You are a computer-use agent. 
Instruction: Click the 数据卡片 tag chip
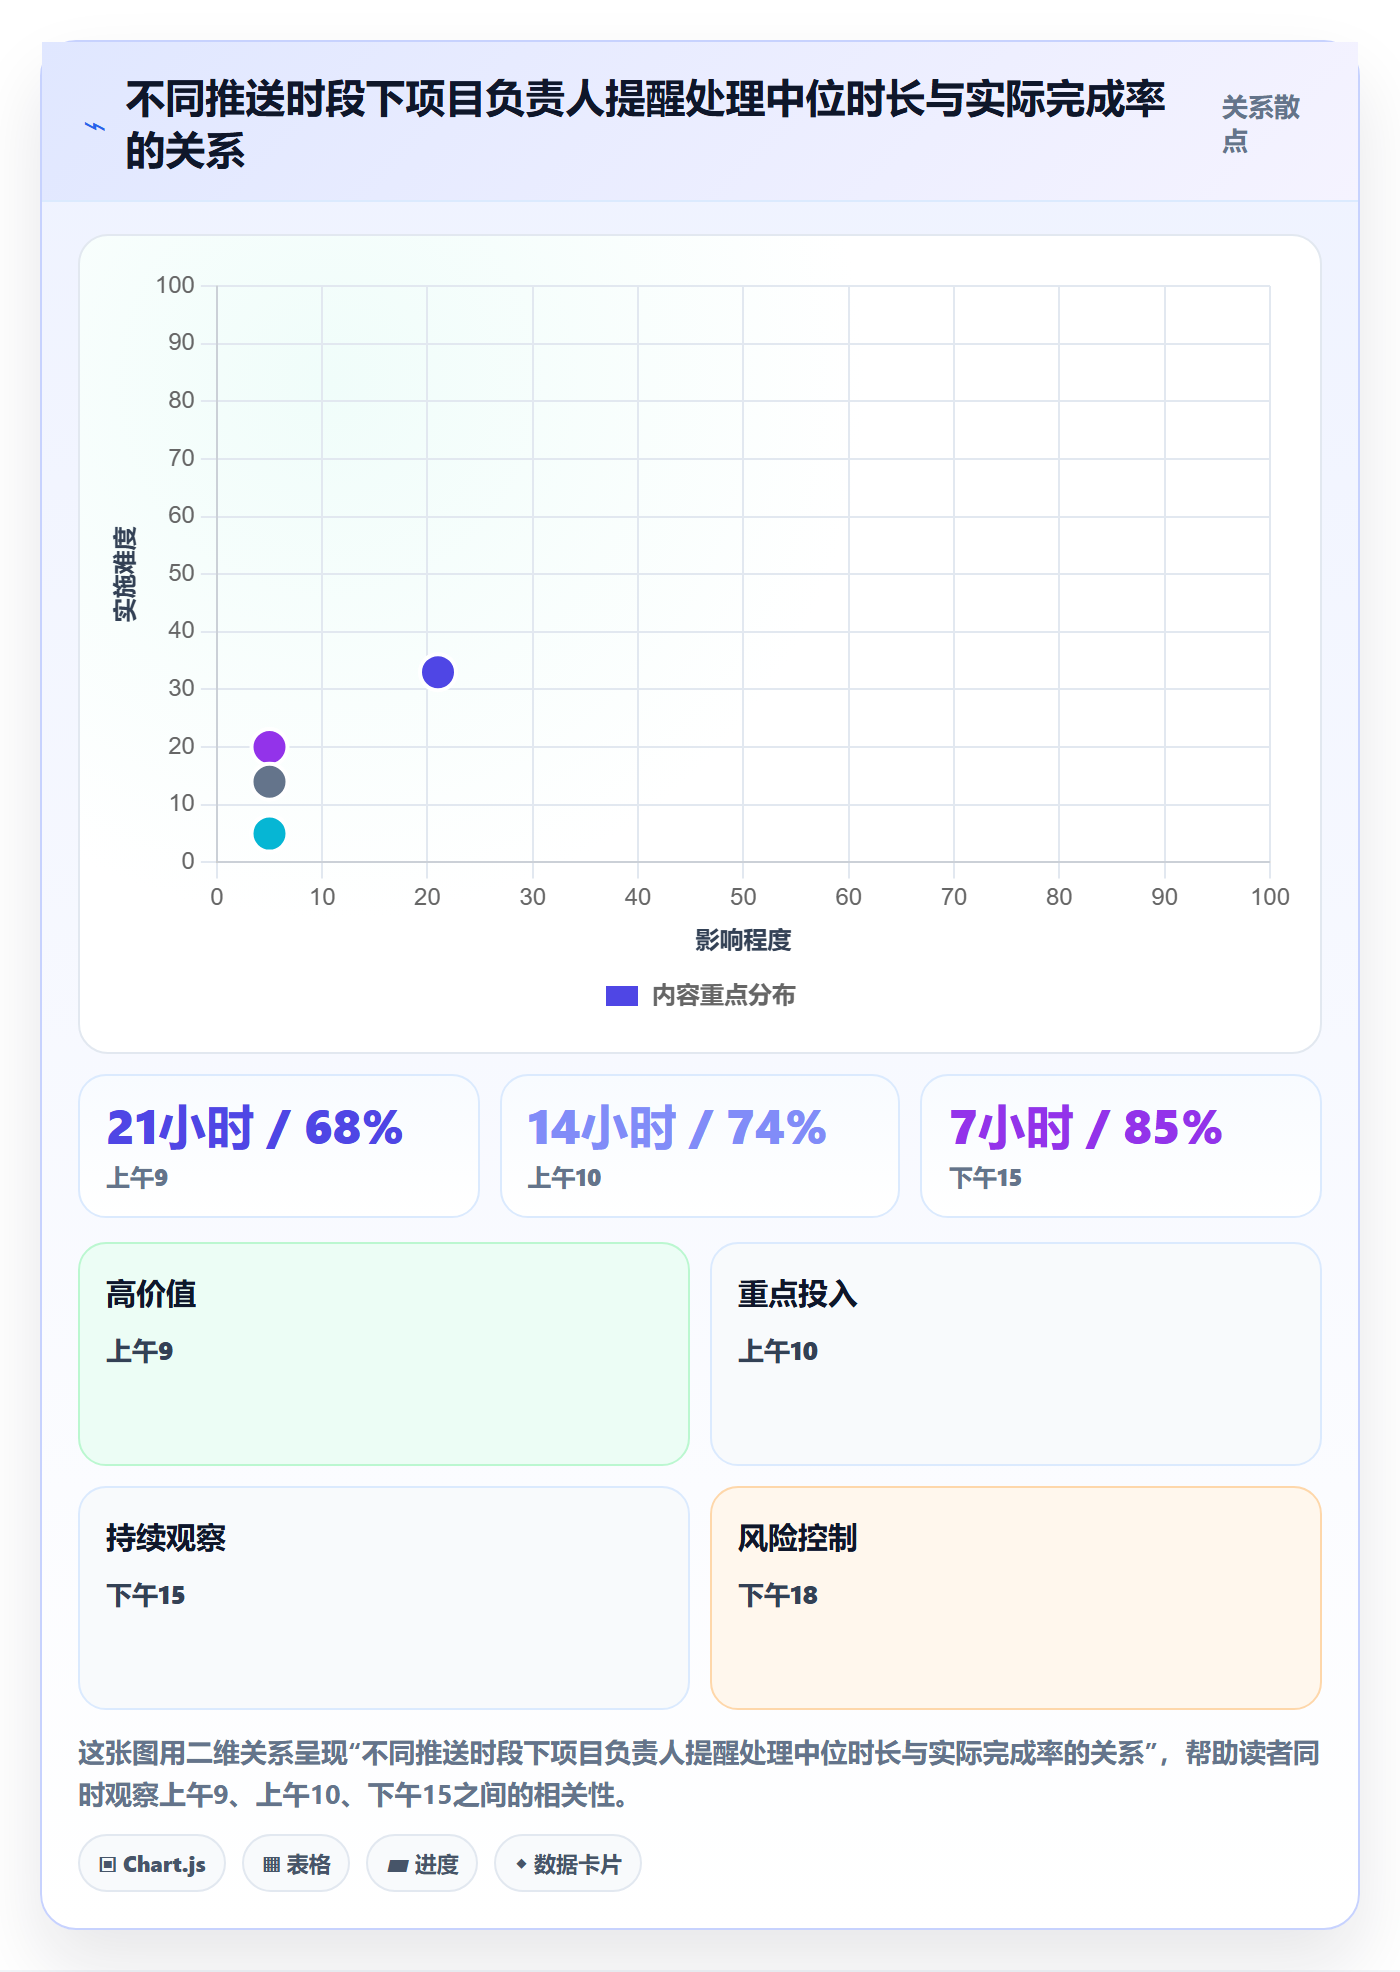click(568, 1864)
